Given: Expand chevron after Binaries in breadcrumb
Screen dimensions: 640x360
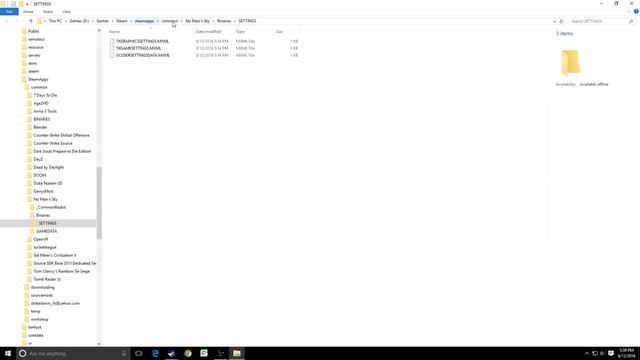Looking at the screenshot, I should click(235, 21).
